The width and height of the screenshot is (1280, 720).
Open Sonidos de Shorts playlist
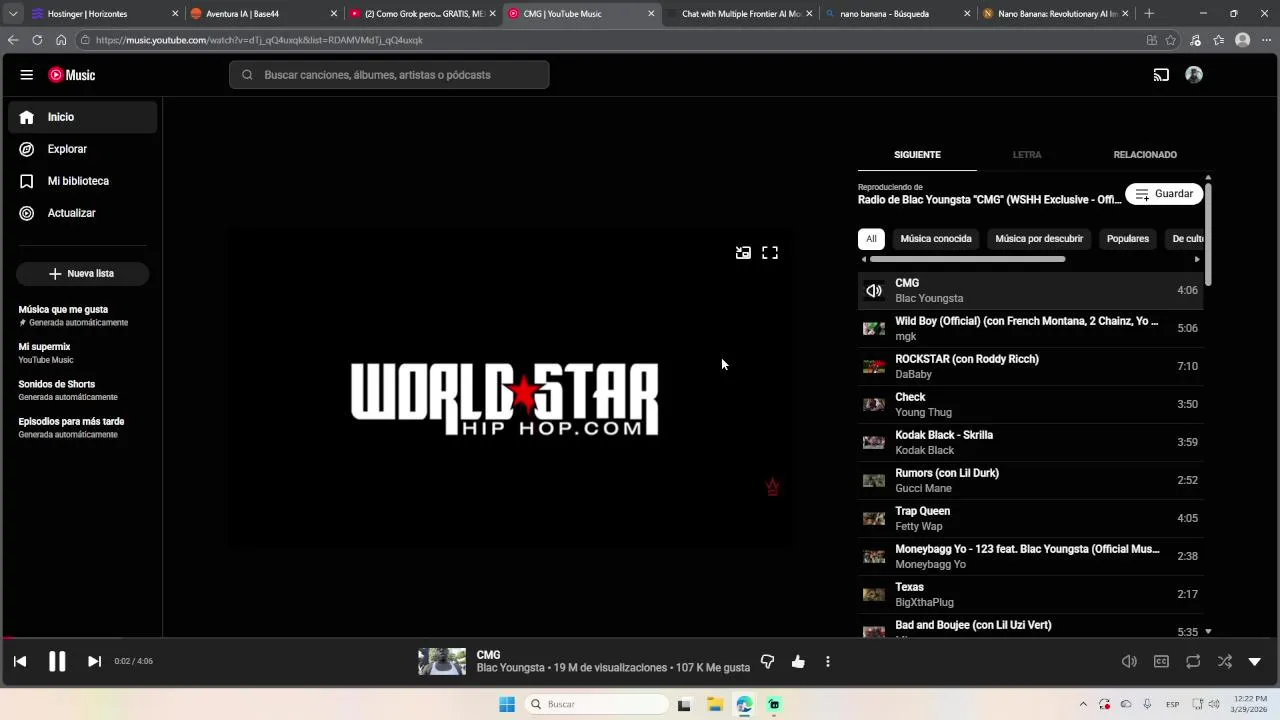tap(80, 390)
